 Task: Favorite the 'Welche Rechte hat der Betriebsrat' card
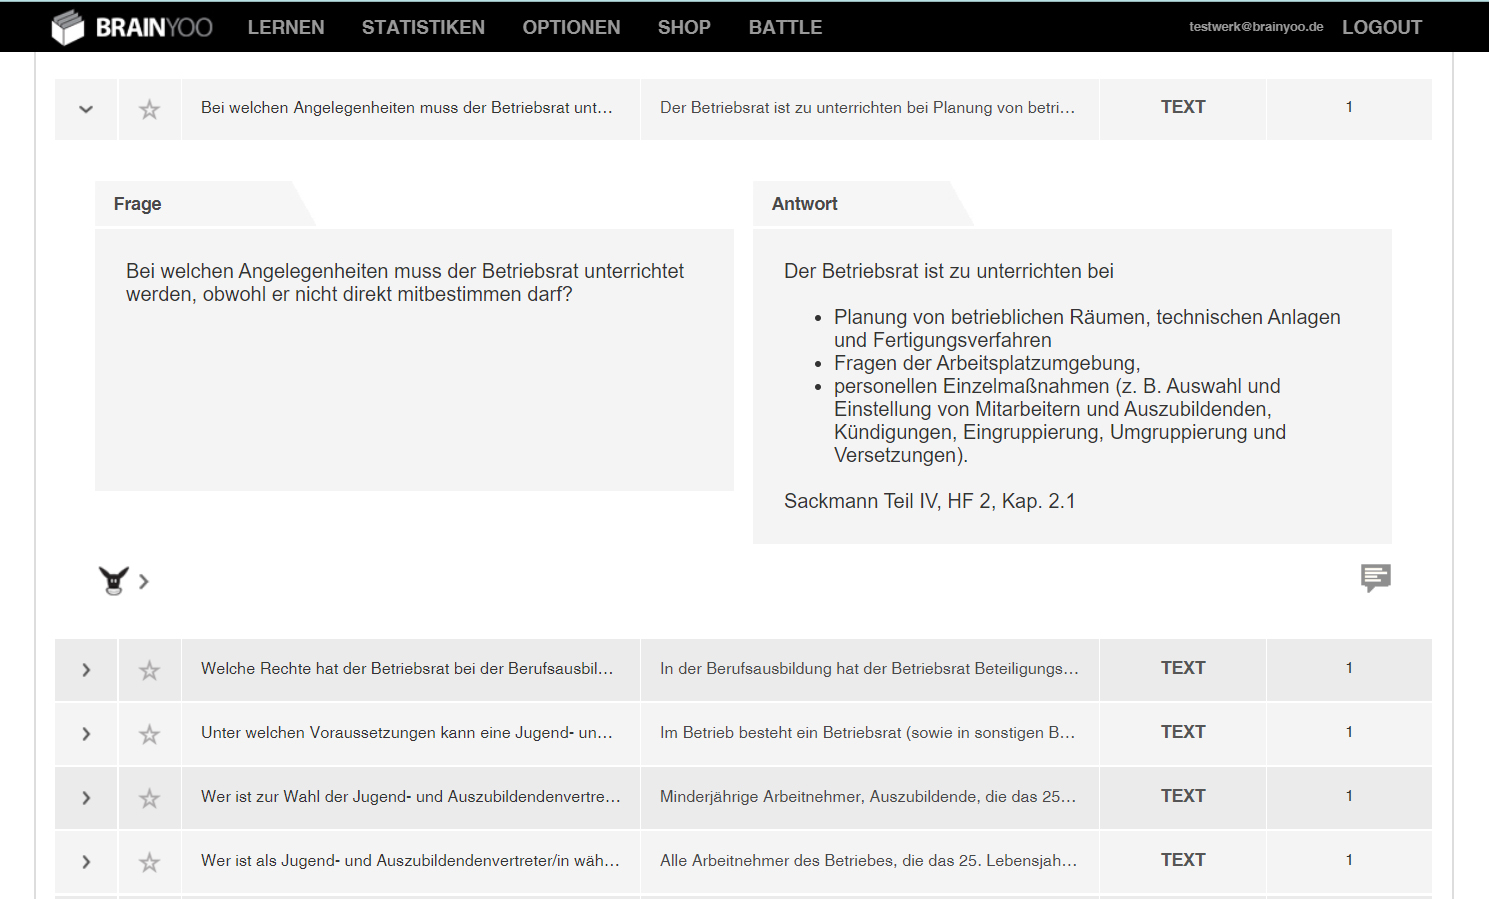(x=149, y=670)
